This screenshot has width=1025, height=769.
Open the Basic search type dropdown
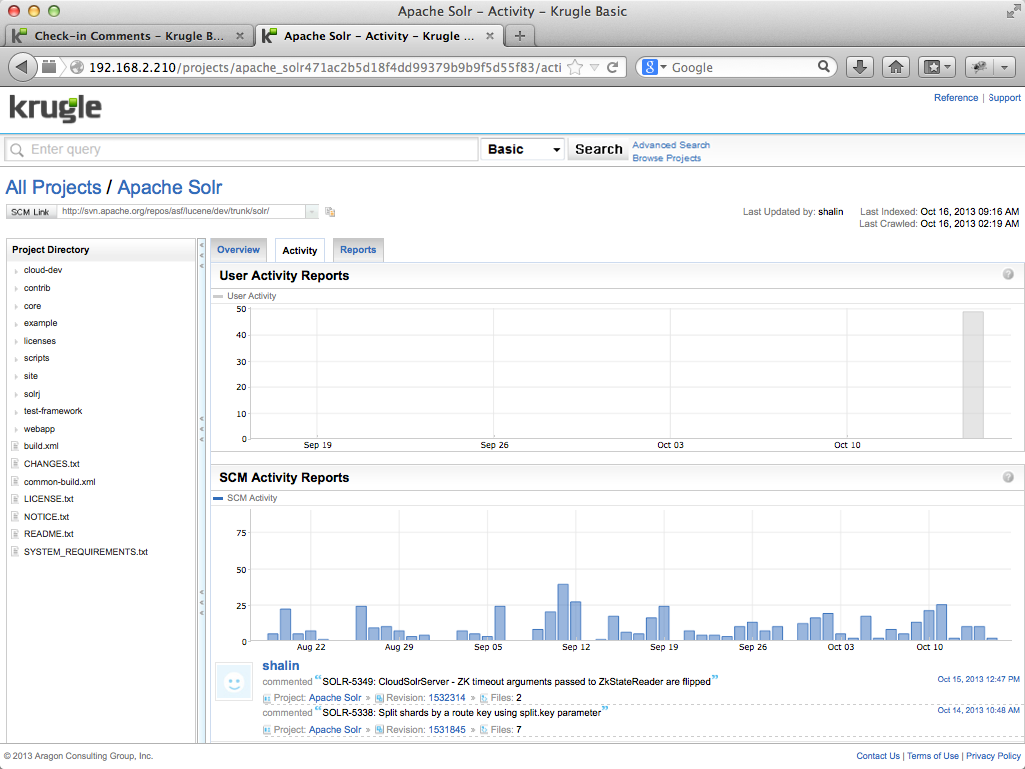click(x=522, y=149)
